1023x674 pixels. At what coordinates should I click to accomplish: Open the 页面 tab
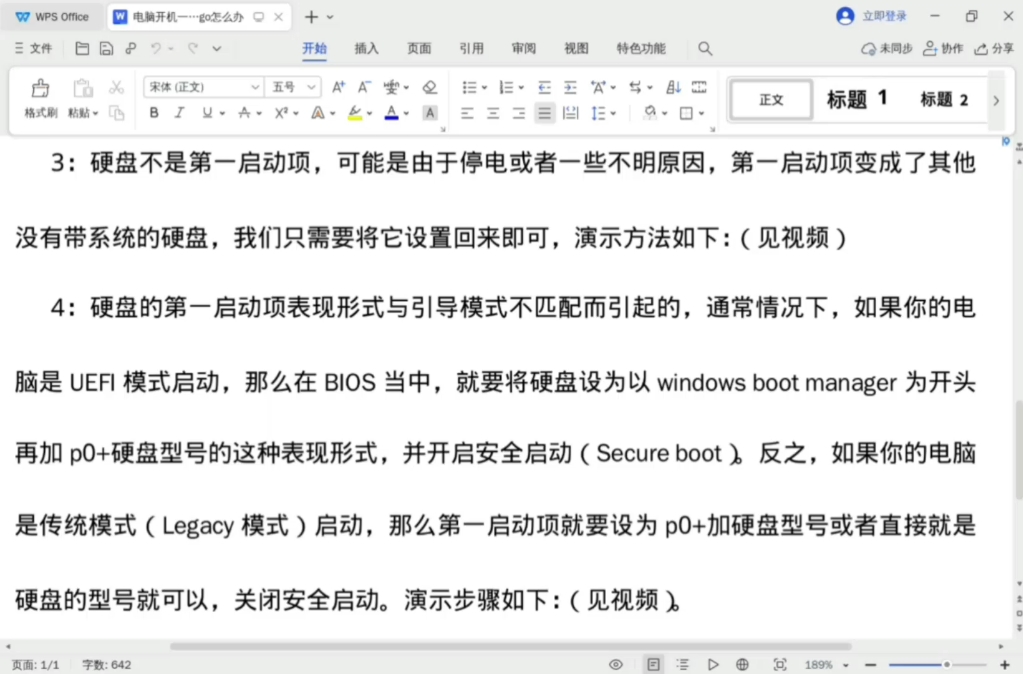419,48
